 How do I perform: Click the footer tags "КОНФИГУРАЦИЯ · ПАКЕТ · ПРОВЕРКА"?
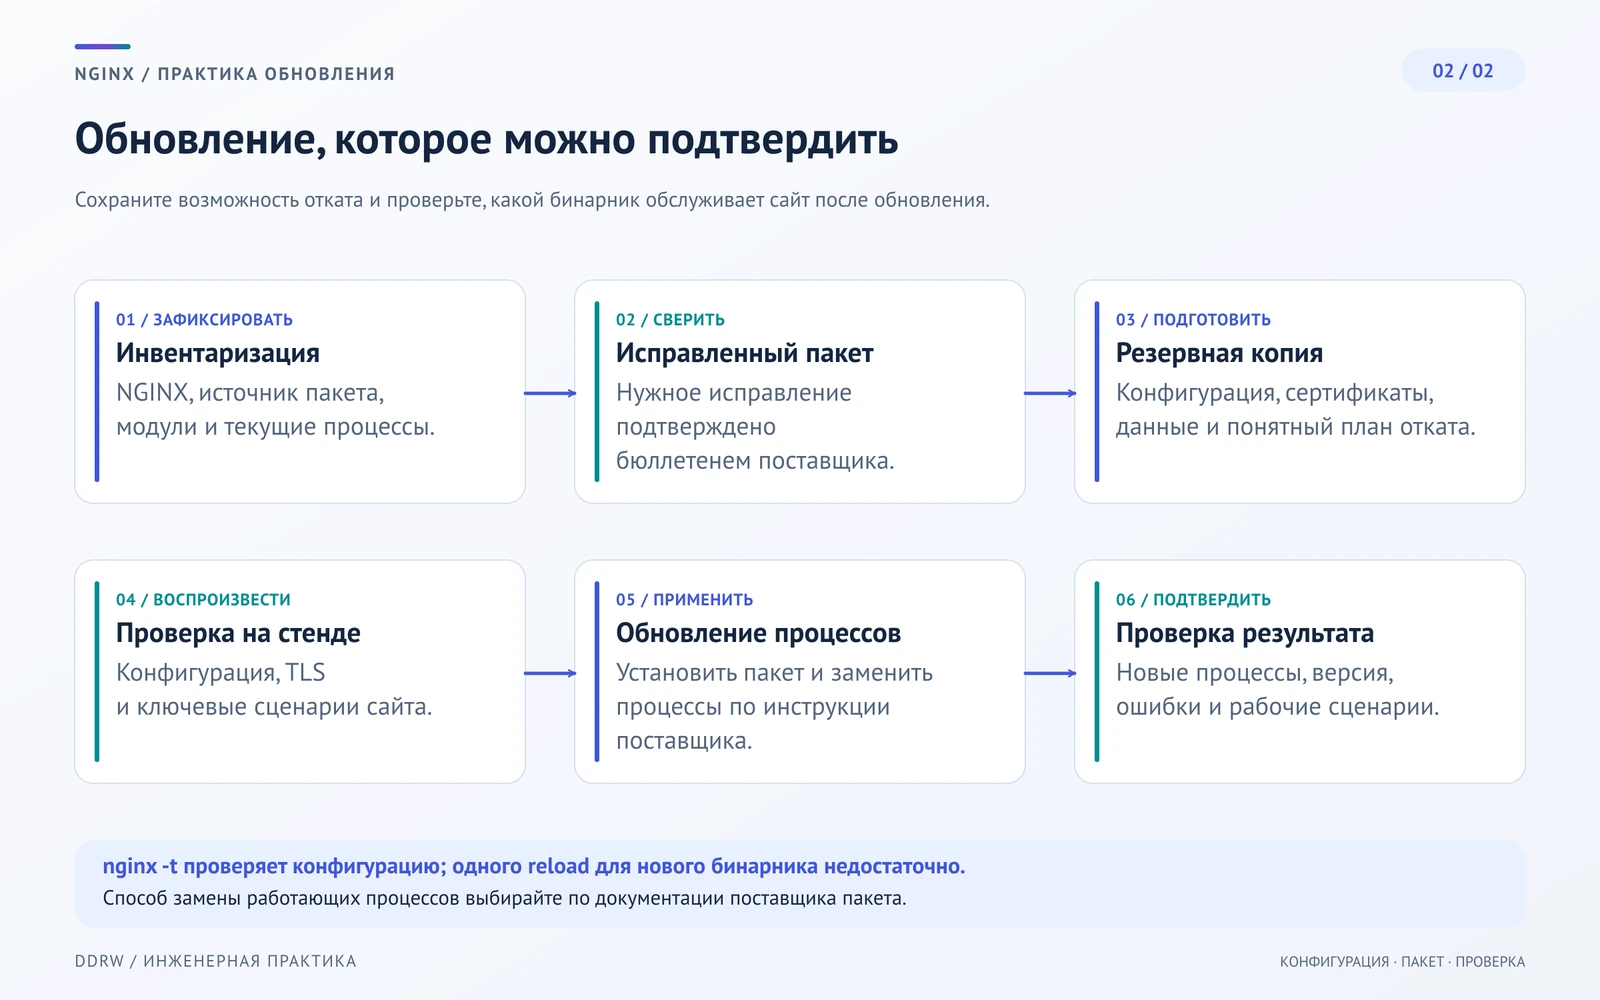pos(1402,962)
